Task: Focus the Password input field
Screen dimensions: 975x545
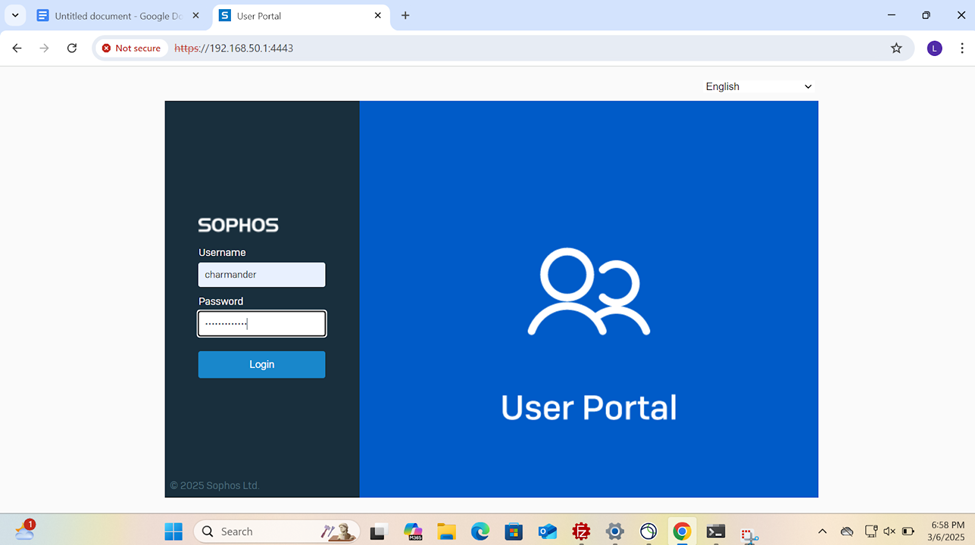Action: click(261, 324)
